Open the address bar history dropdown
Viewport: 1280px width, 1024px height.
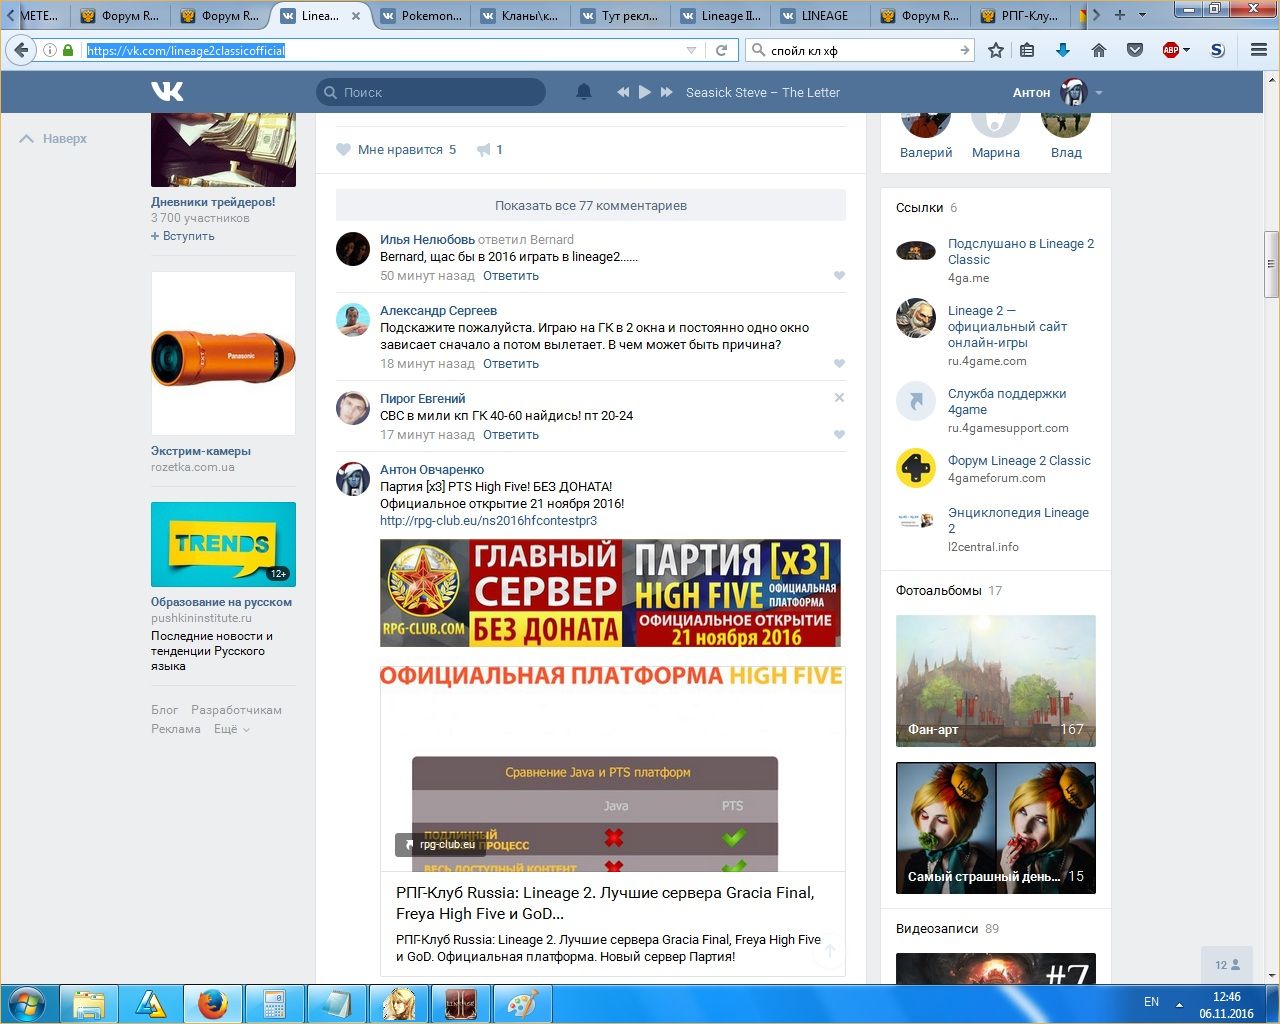coord(691,50)
